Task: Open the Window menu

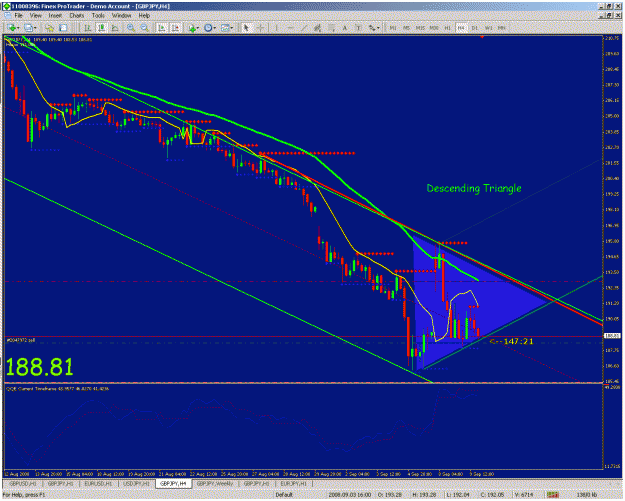Action: point(122,16)
